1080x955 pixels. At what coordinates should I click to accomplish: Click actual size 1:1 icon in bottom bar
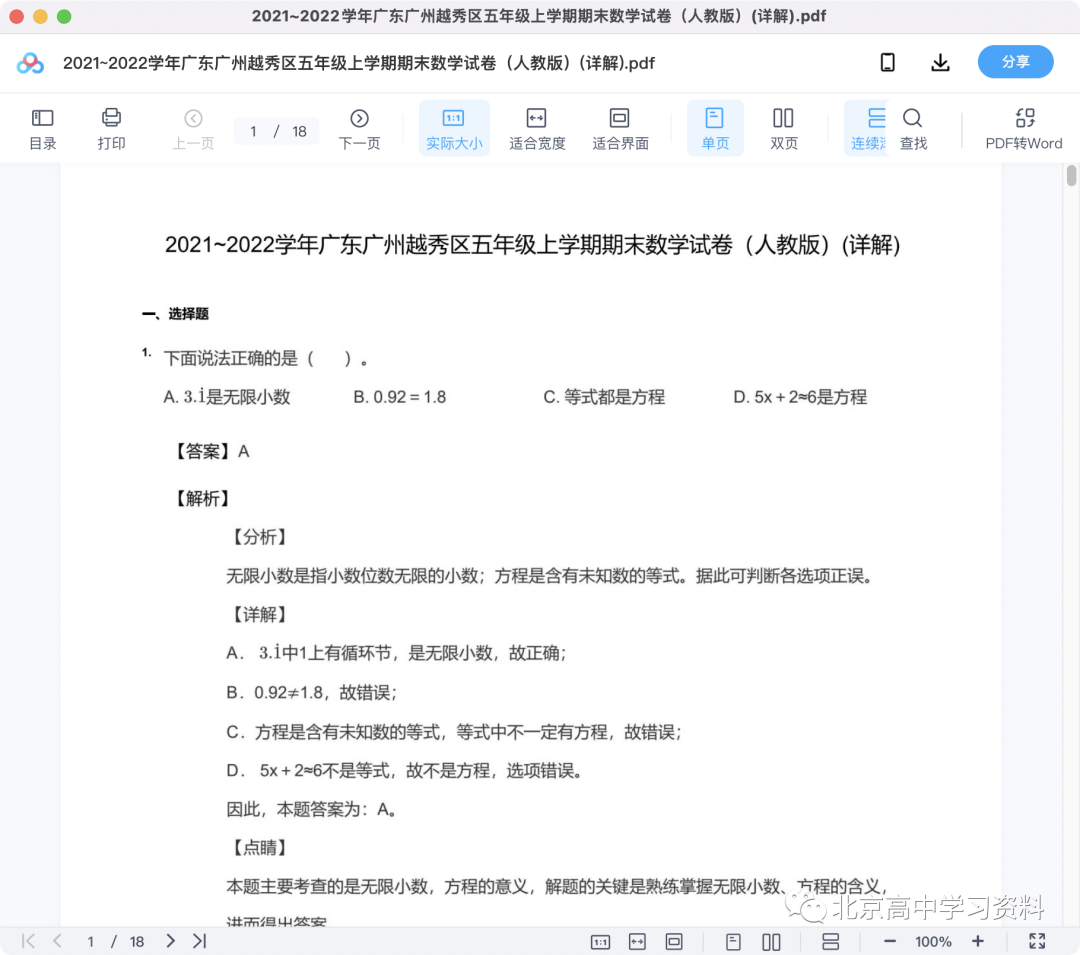(x=601, y=941)
